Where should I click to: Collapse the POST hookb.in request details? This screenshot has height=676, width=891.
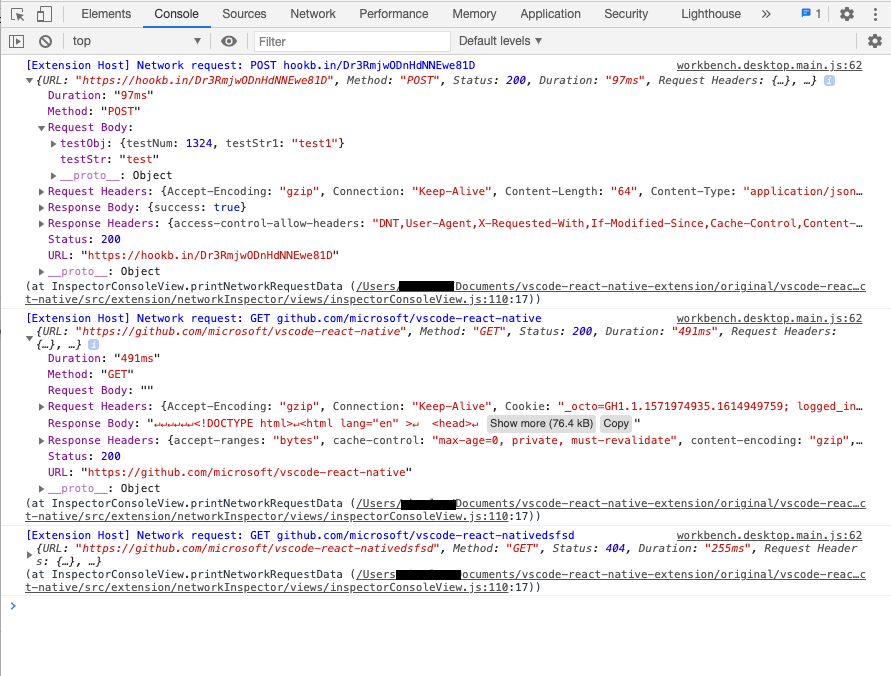[x=31, y=80]
